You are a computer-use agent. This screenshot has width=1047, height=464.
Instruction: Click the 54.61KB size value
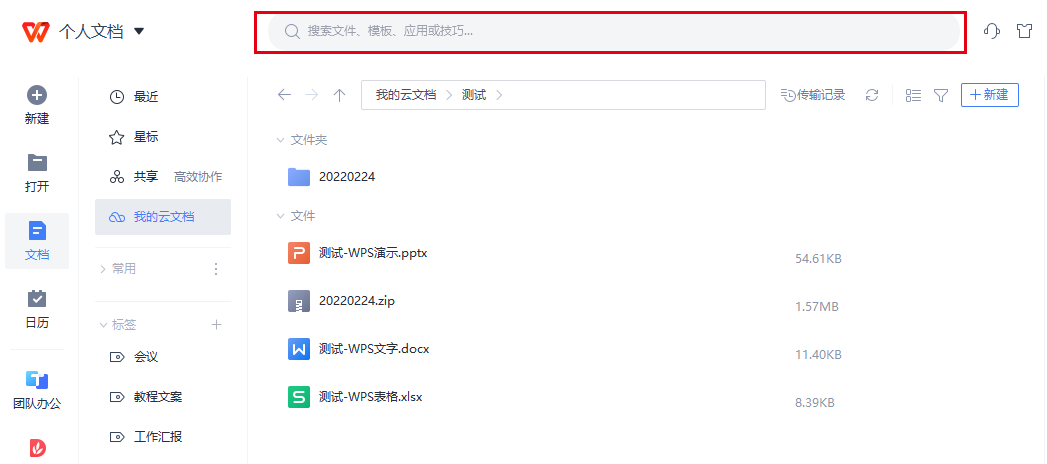(x=818, y=258)
